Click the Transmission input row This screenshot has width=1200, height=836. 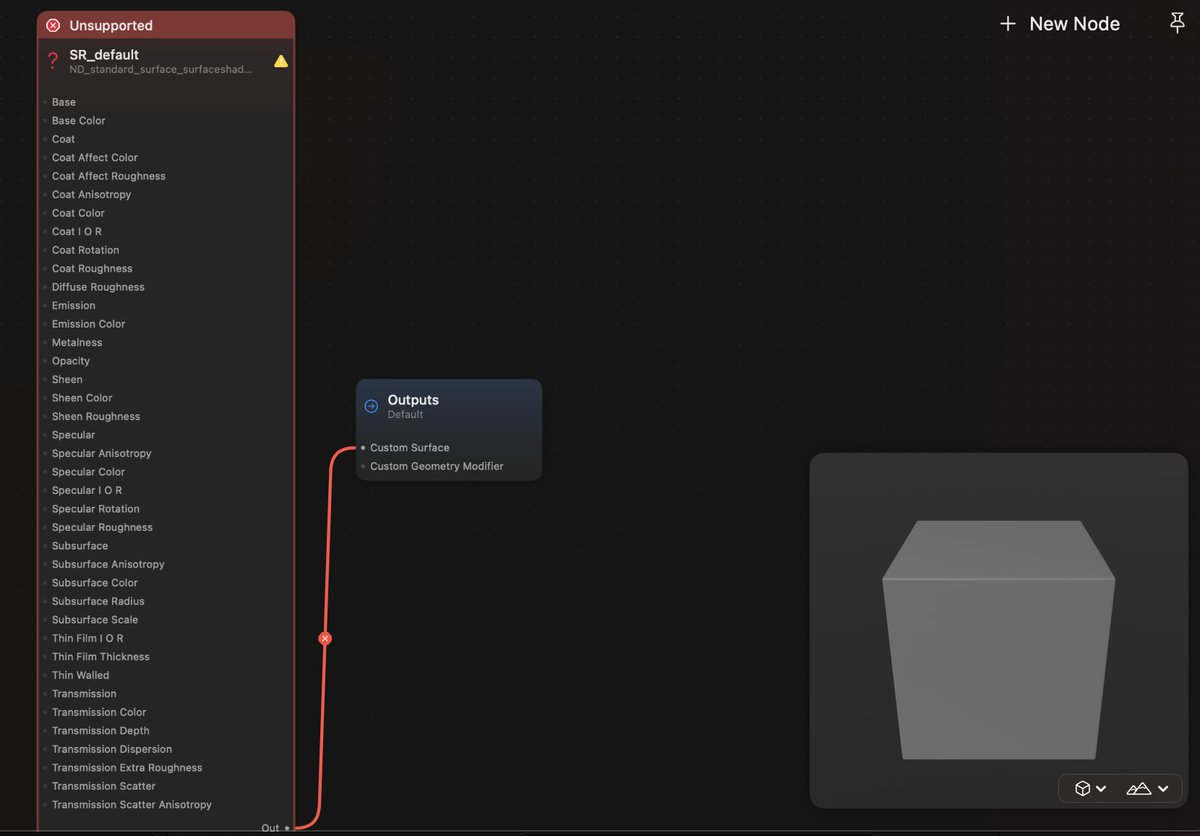(84, 694)
